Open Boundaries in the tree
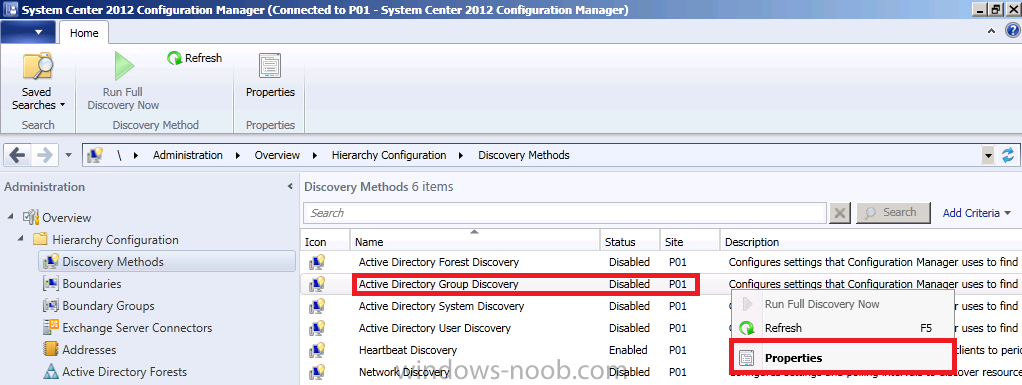1022x385 pixels. pyautogui.click(x=92, y=284)
